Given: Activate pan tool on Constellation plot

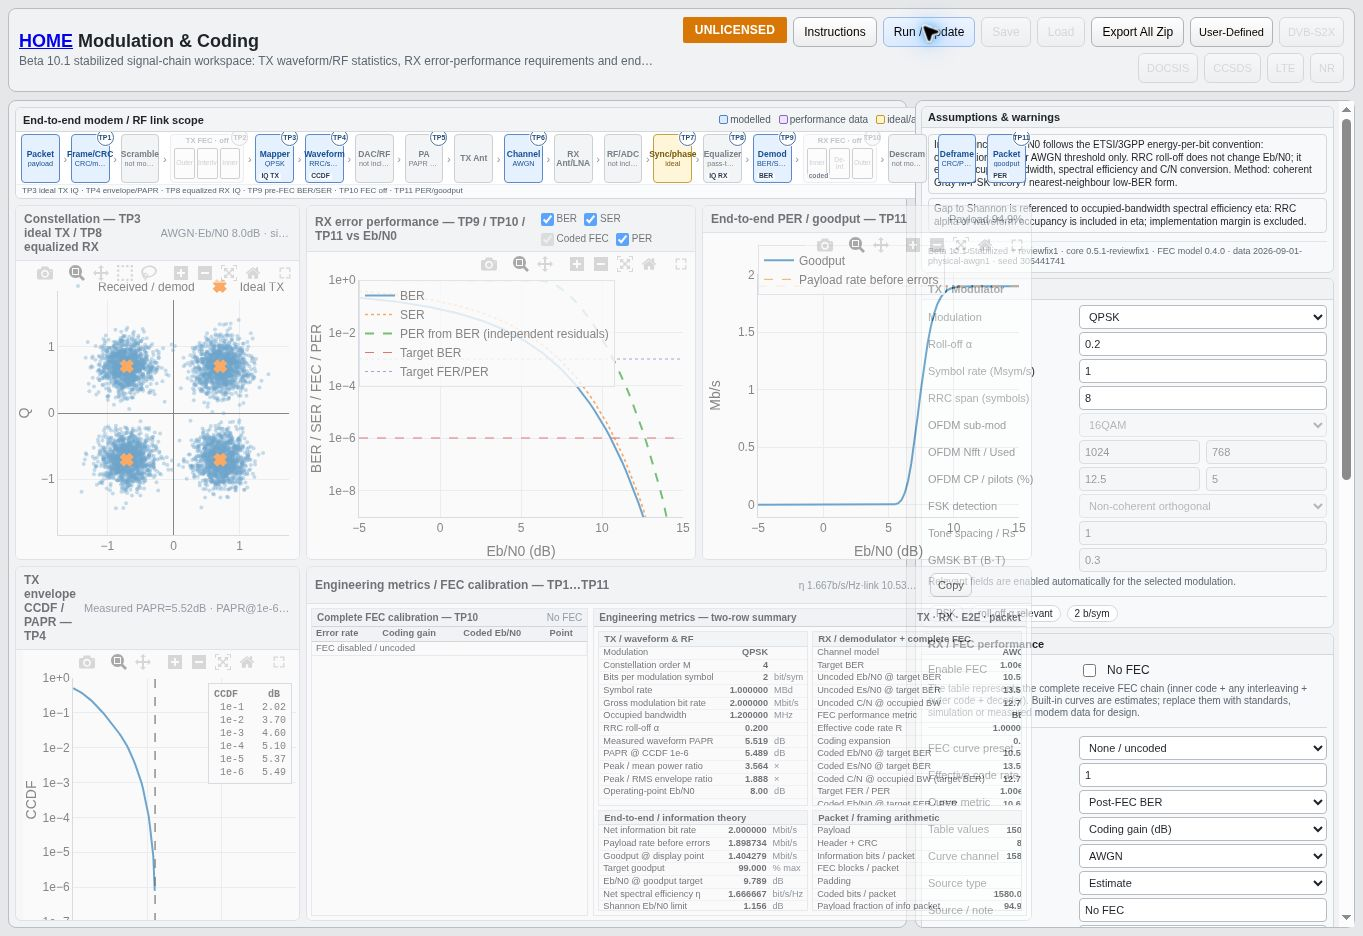Looking at the screenshot, I should [x=101, y=273].
